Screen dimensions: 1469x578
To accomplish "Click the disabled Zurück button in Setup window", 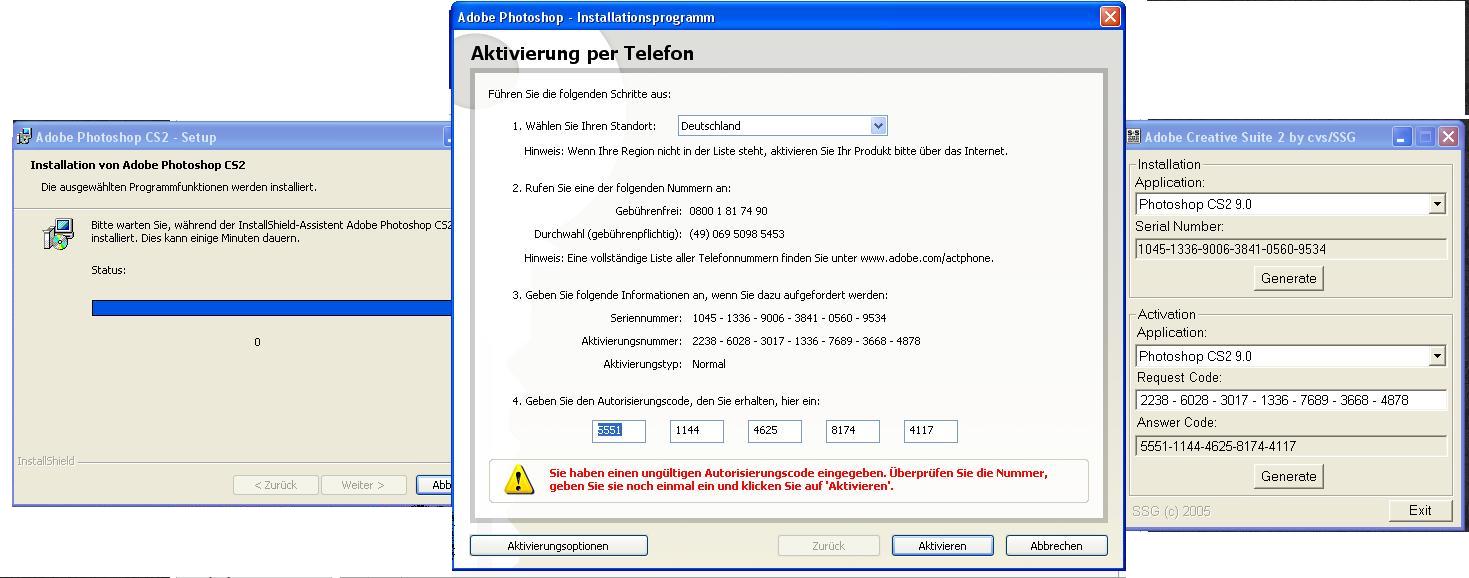I will click(275, 485).
